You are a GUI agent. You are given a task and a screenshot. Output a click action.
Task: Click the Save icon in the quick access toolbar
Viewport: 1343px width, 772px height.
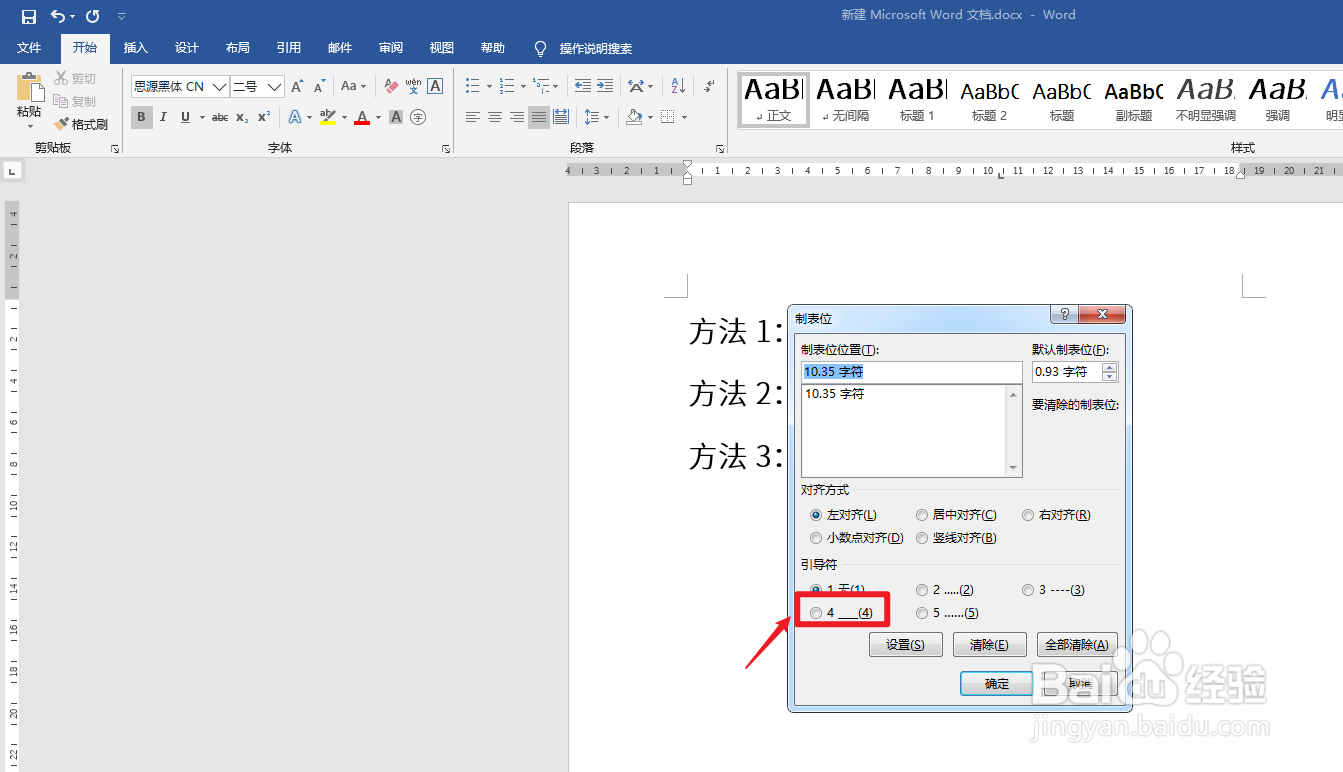tap(29, 16)
